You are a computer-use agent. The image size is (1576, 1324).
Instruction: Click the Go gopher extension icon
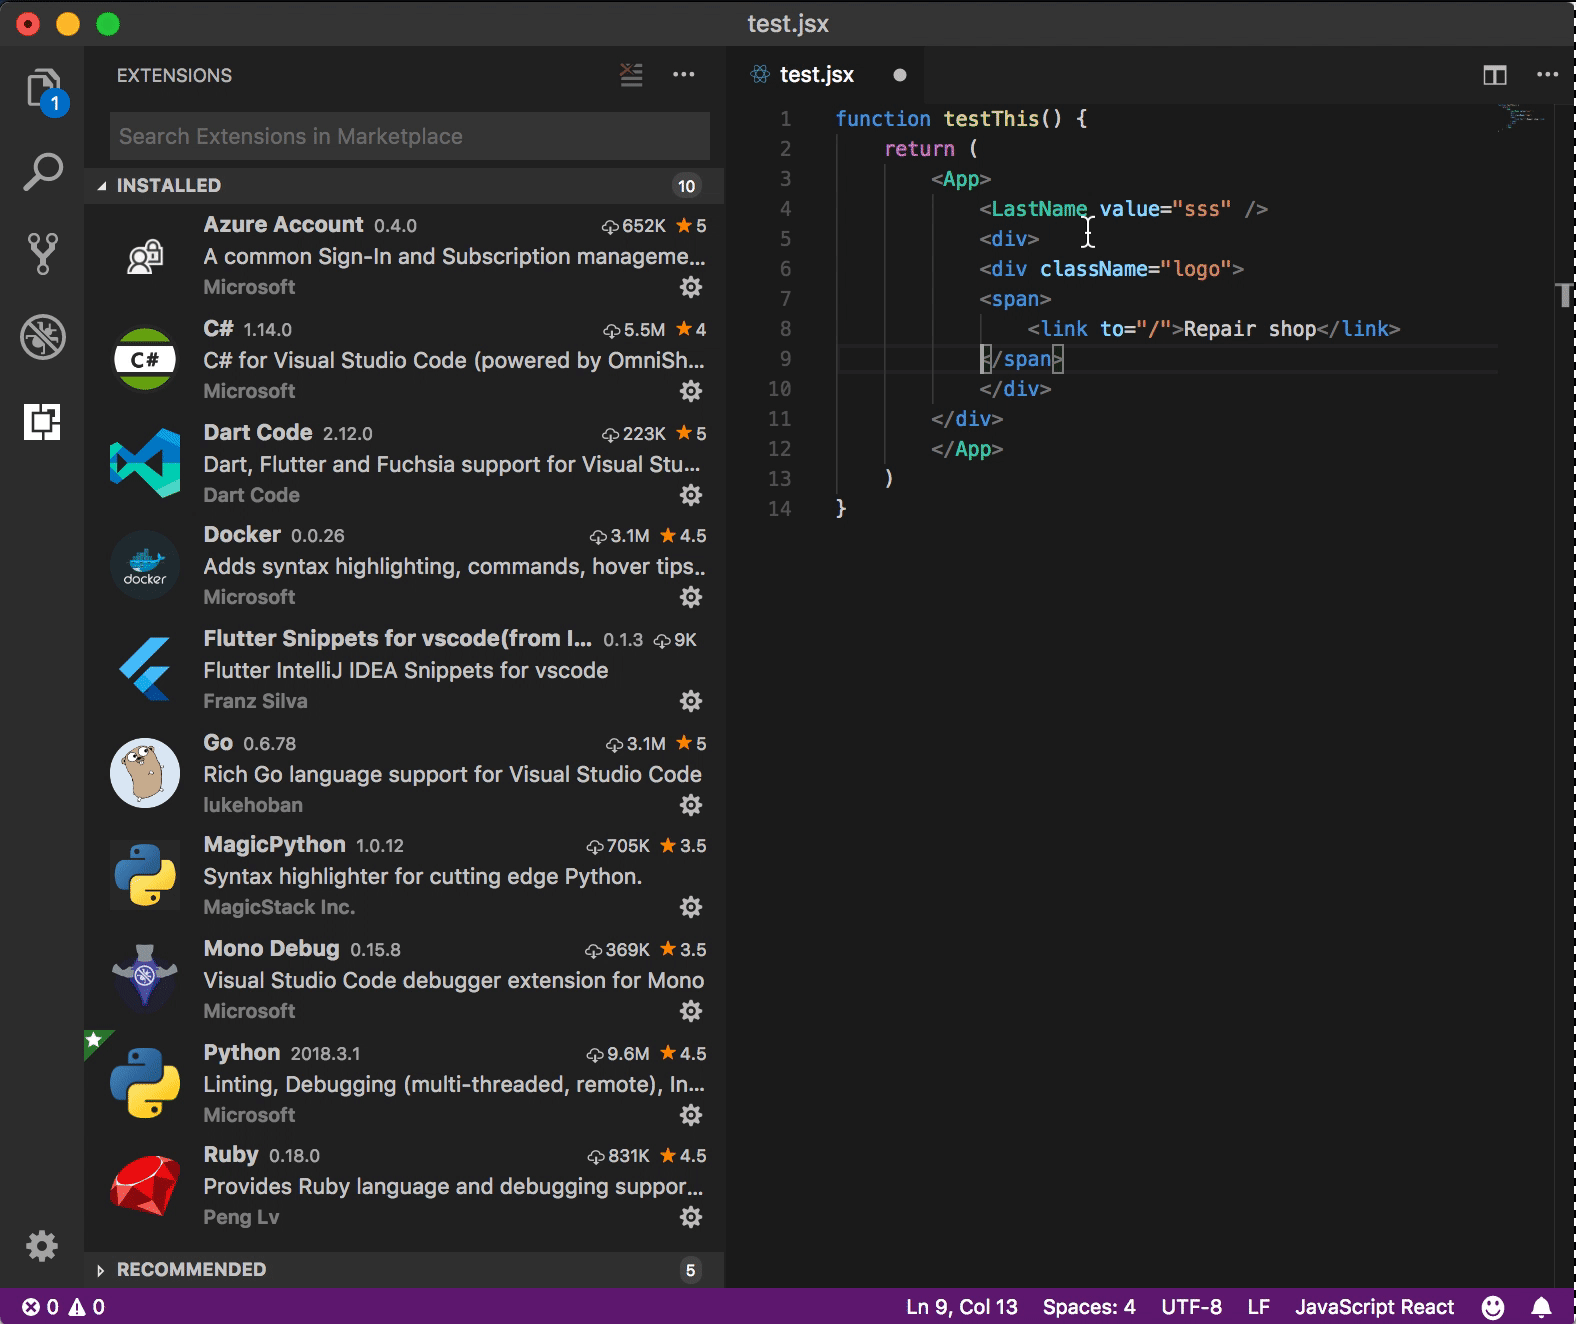coord(145,773)
